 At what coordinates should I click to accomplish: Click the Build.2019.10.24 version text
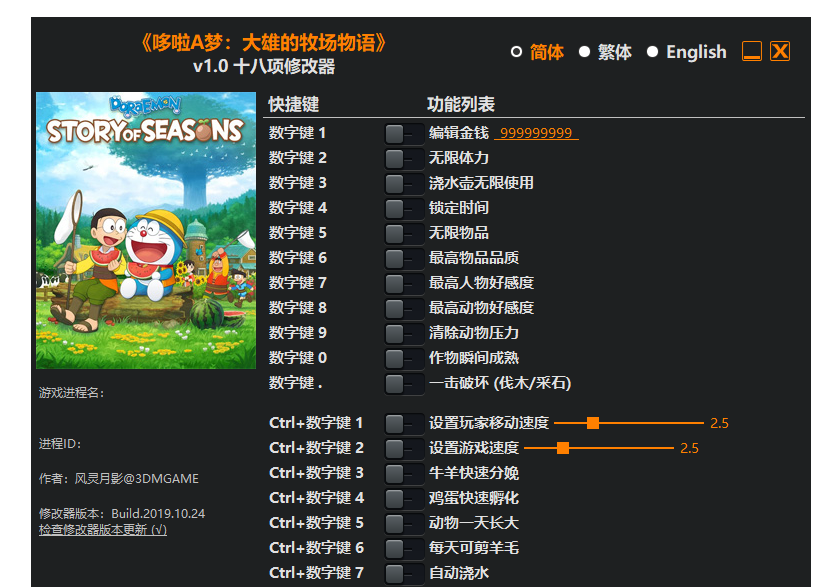(158, 513)
